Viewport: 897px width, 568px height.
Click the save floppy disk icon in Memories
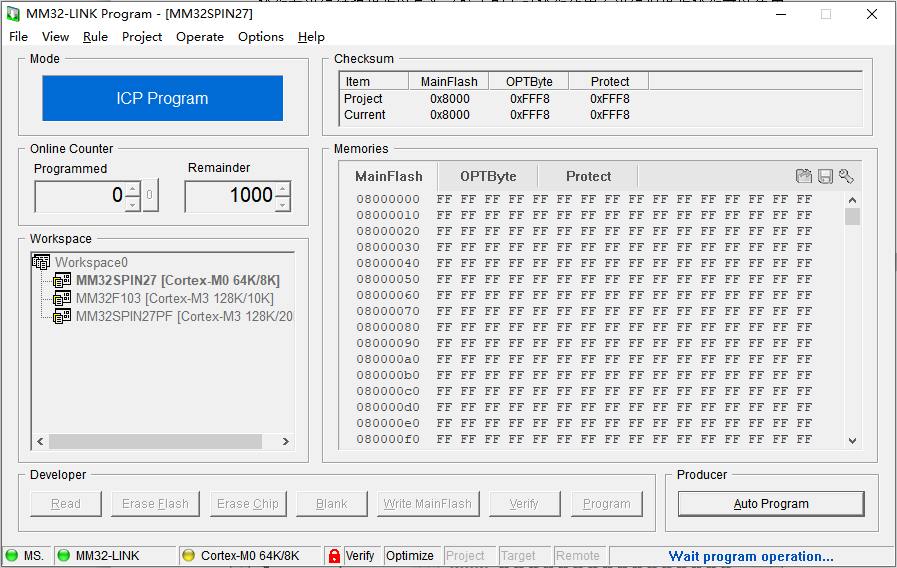[825, 176]
